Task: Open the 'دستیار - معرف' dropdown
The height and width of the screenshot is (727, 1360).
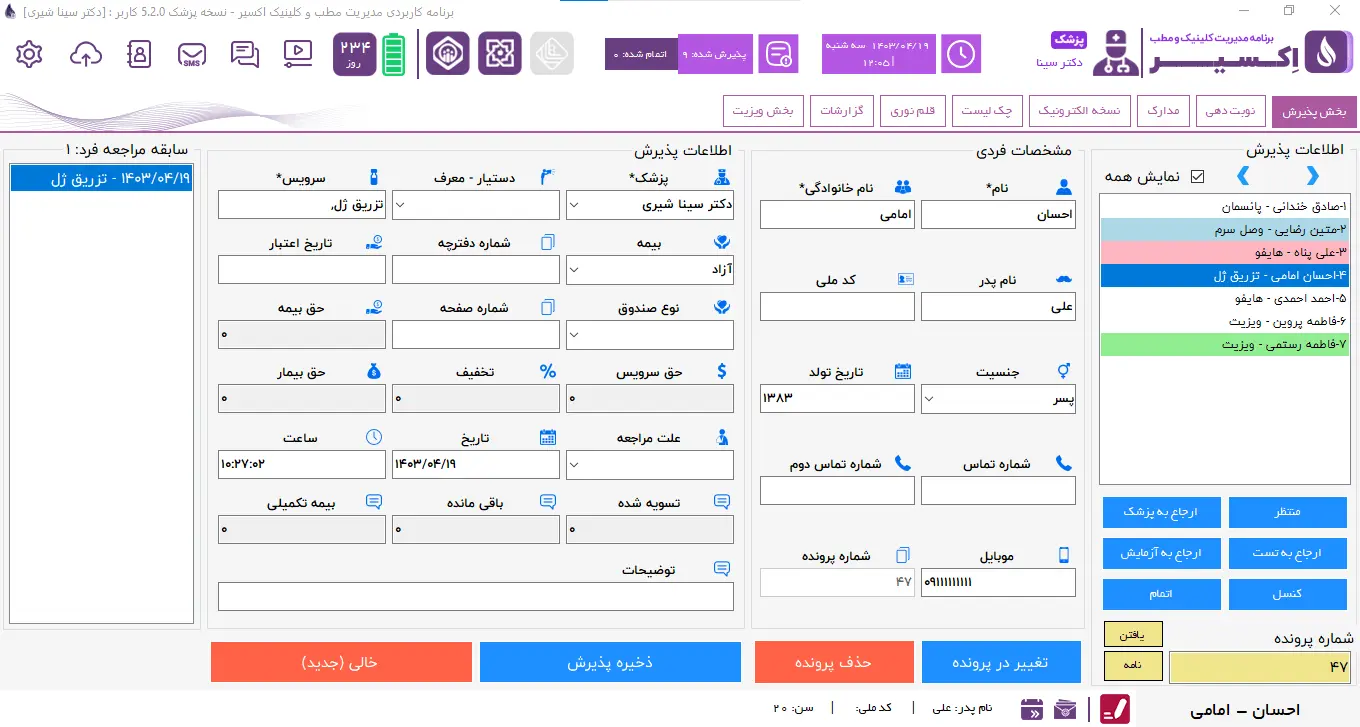Action: [476, 205]
